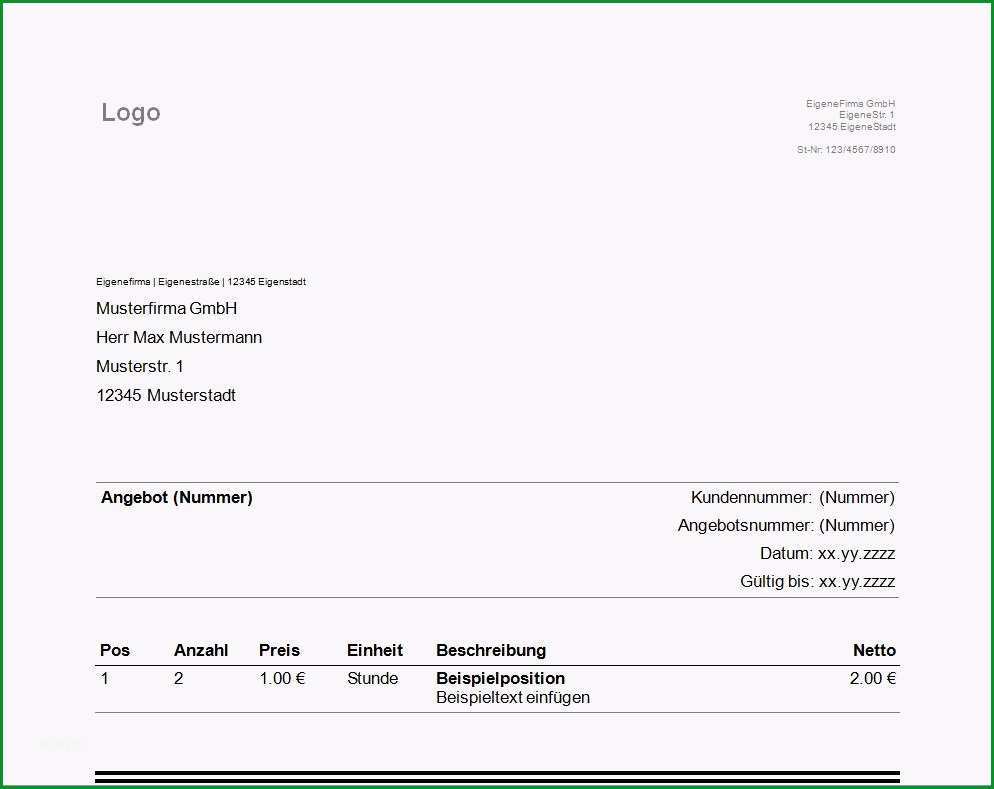
Task: Click the bold Beispielposition text
Action: coord(500,678)
